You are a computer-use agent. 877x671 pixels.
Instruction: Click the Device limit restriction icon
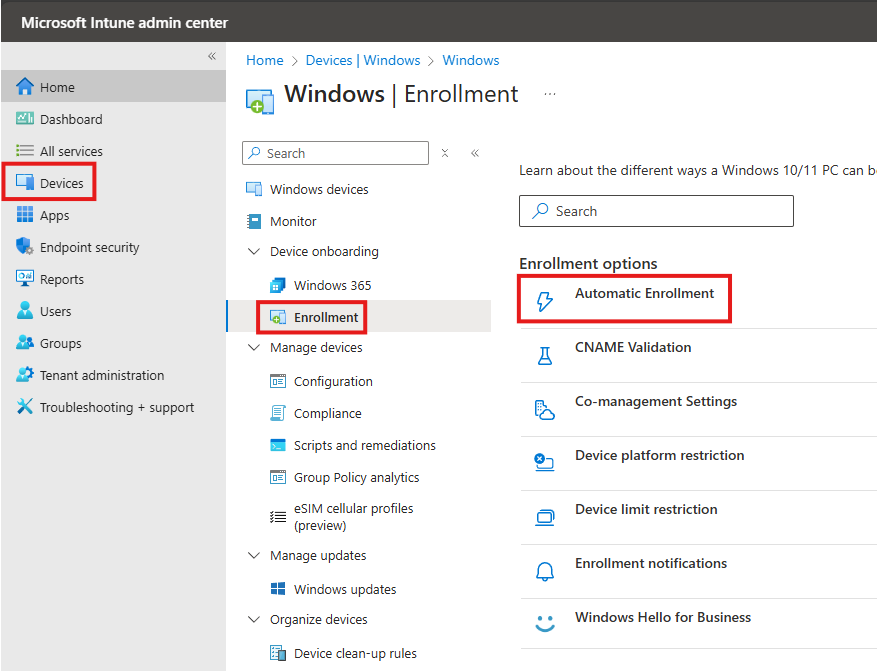click(545, 517)
